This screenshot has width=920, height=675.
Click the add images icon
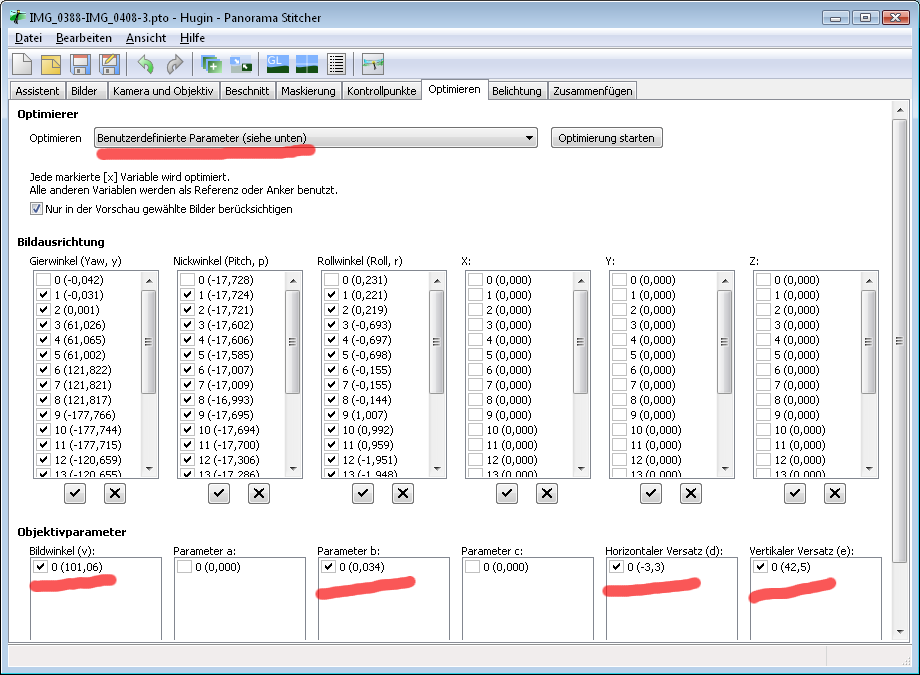coord(211,64)
